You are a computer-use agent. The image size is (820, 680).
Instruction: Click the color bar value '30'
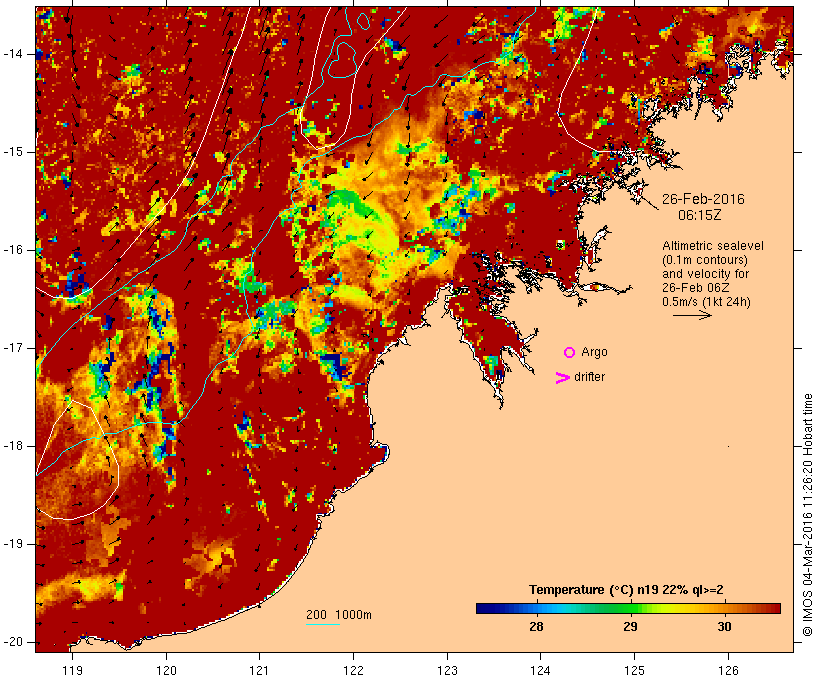click(x=724, y=627)
